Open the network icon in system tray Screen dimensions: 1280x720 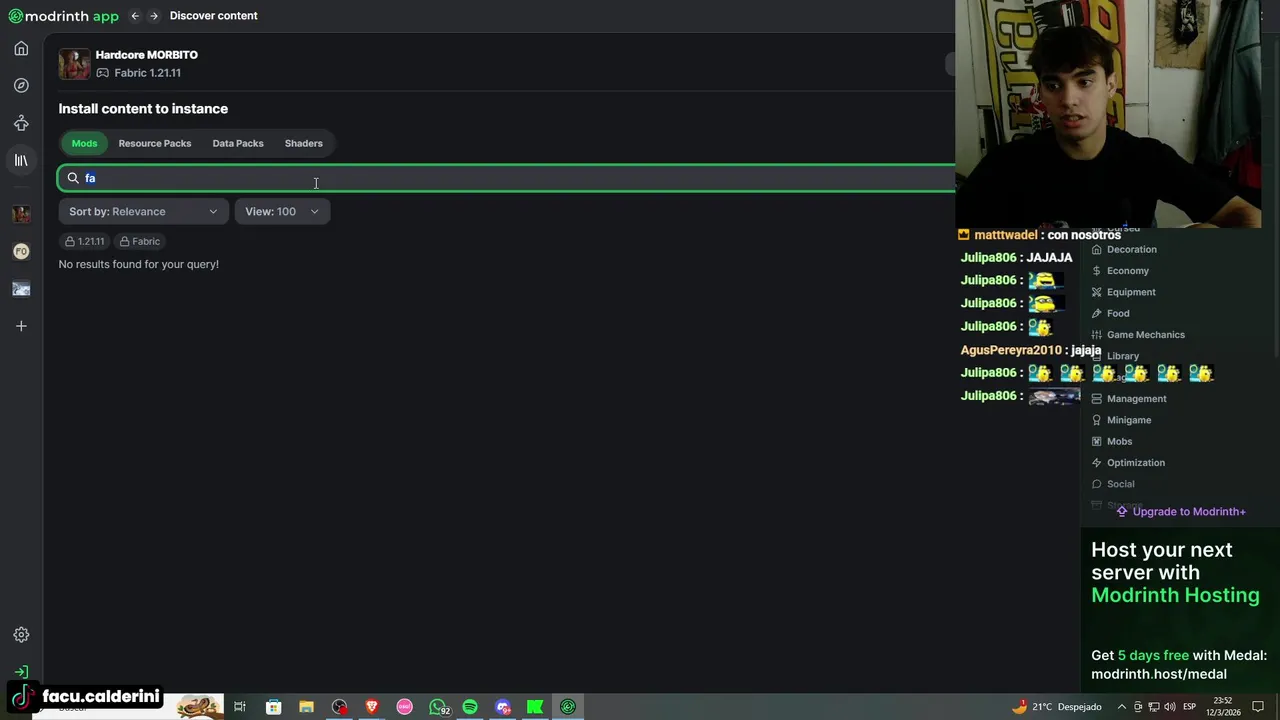point(1153,707)
